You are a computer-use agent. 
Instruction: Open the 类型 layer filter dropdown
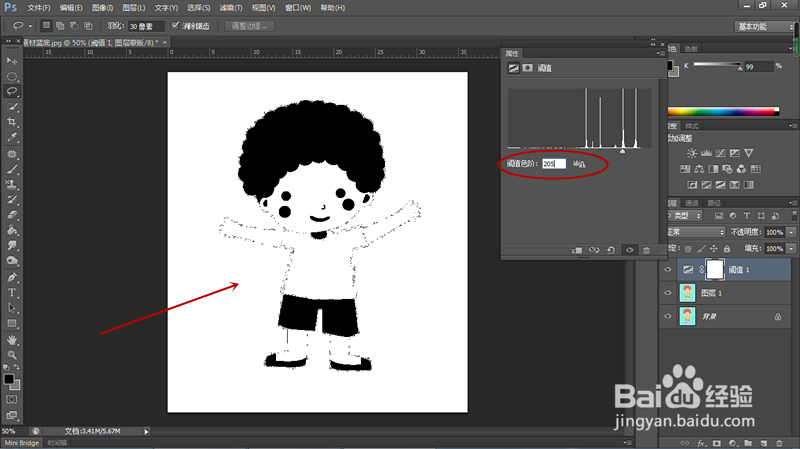(685, 216)
